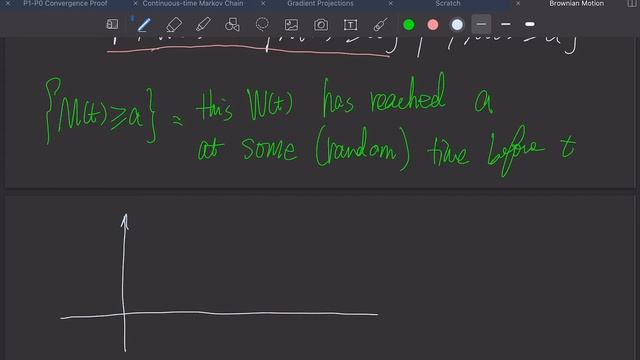Choose the light blue pen color
Image resolution: width=640 pixels, height=360 pixels.
[x=457, y=24]
